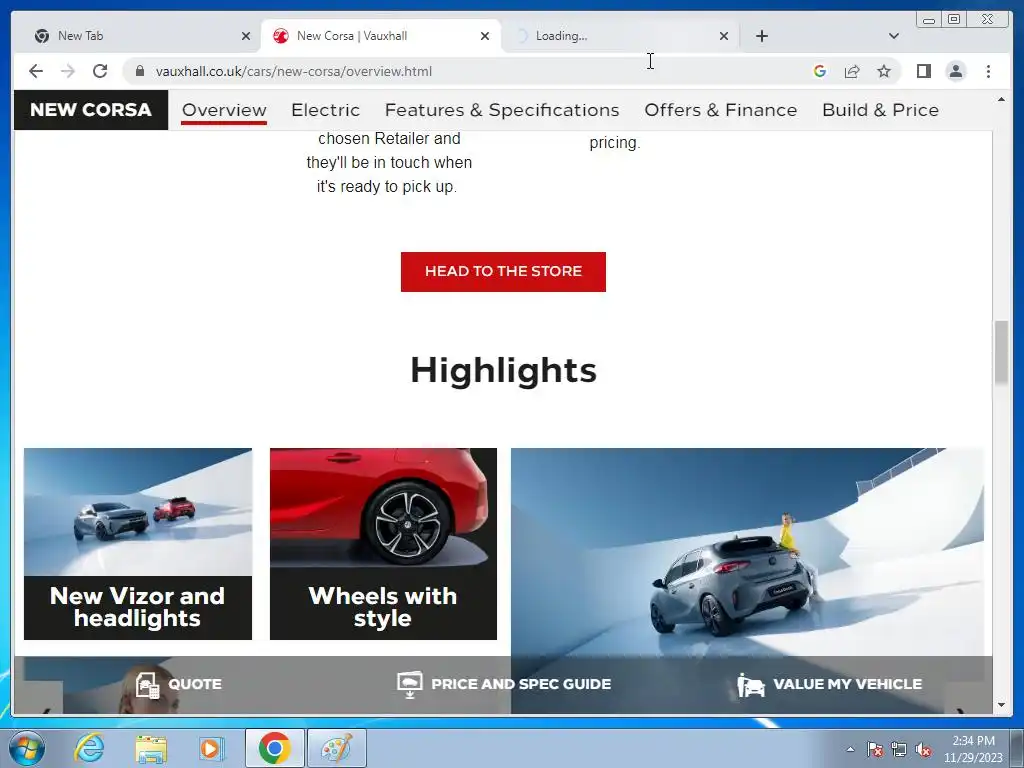Go back to the previous page
This screenshot has height=768, width=1024.
click(36, 71)
